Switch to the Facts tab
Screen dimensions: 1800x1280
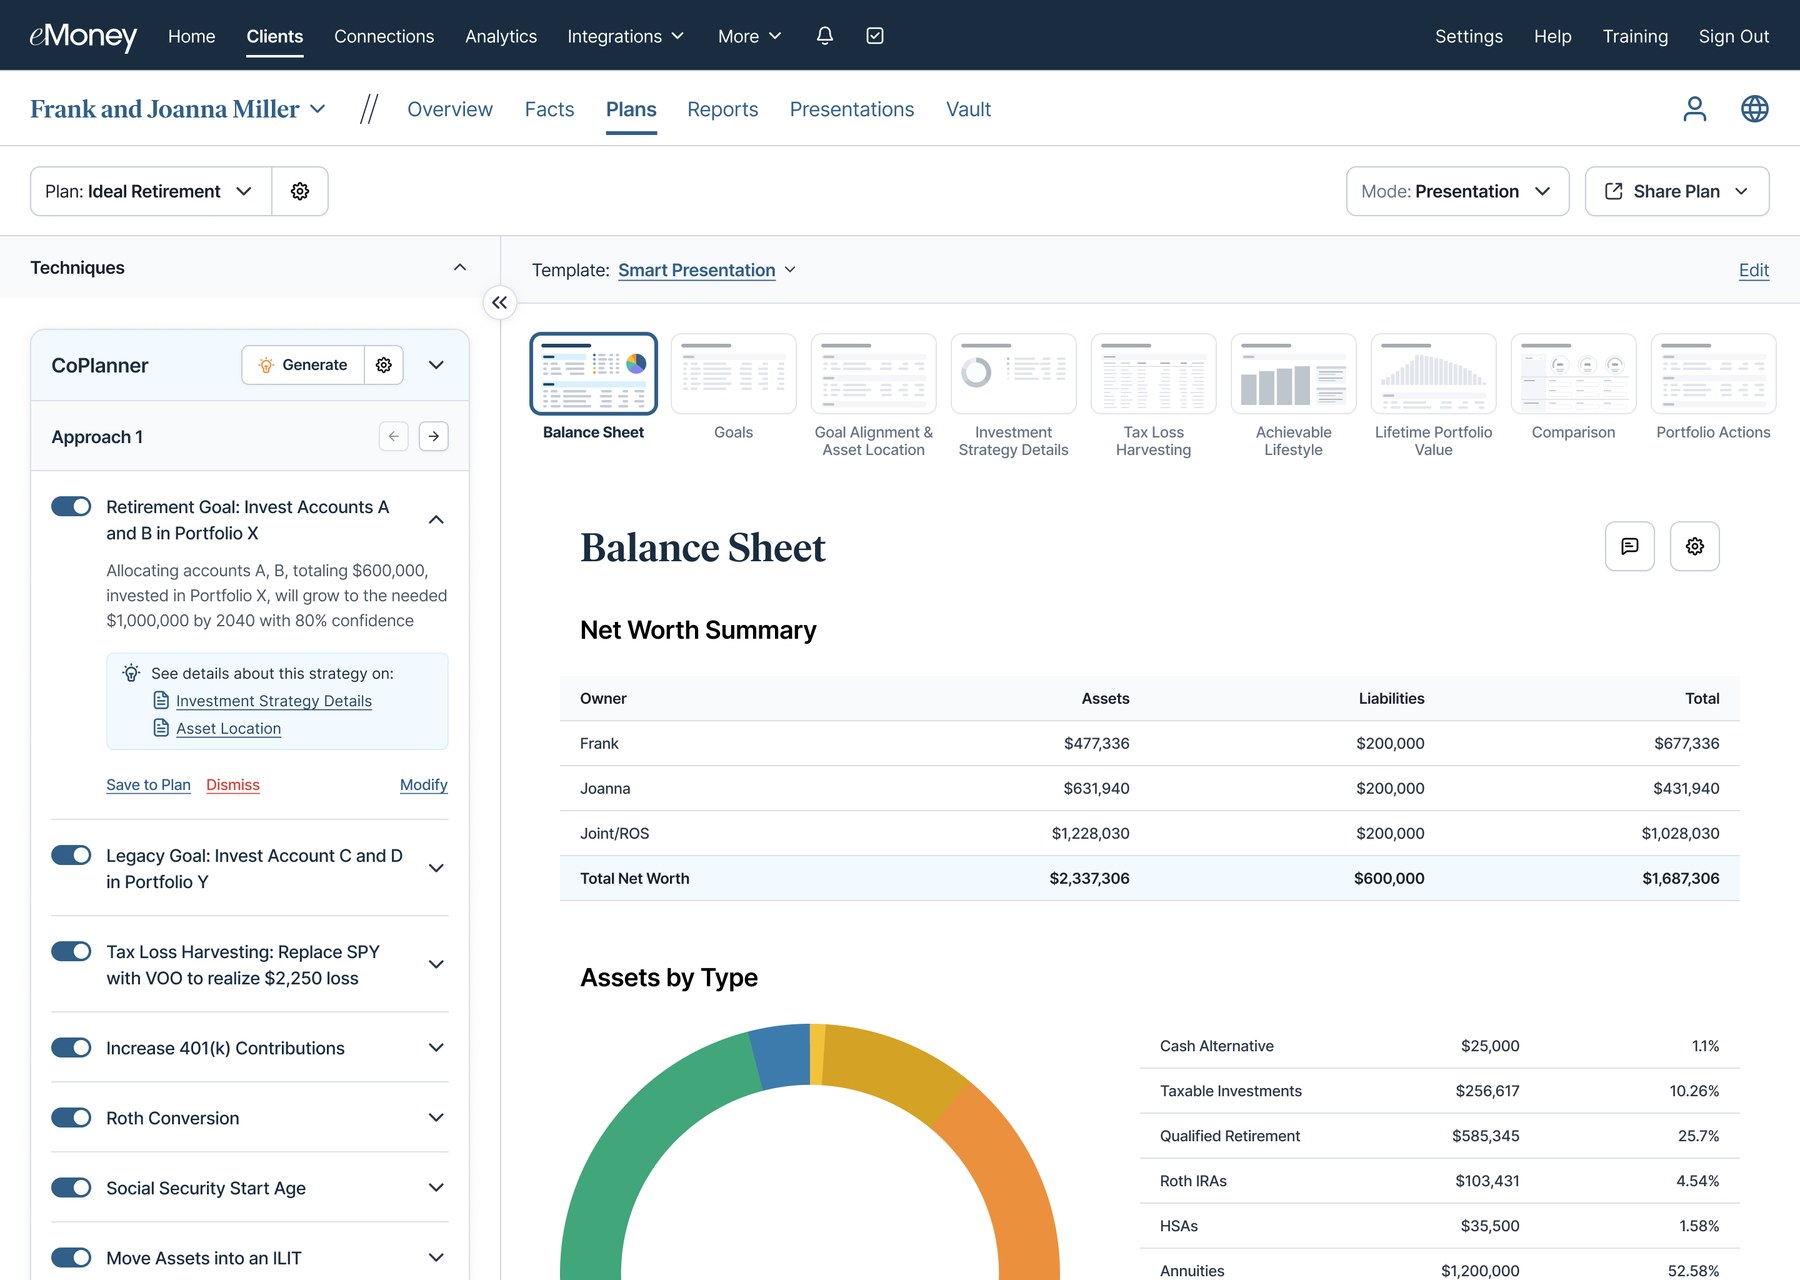pyautogui.click(x=550, y=109)
